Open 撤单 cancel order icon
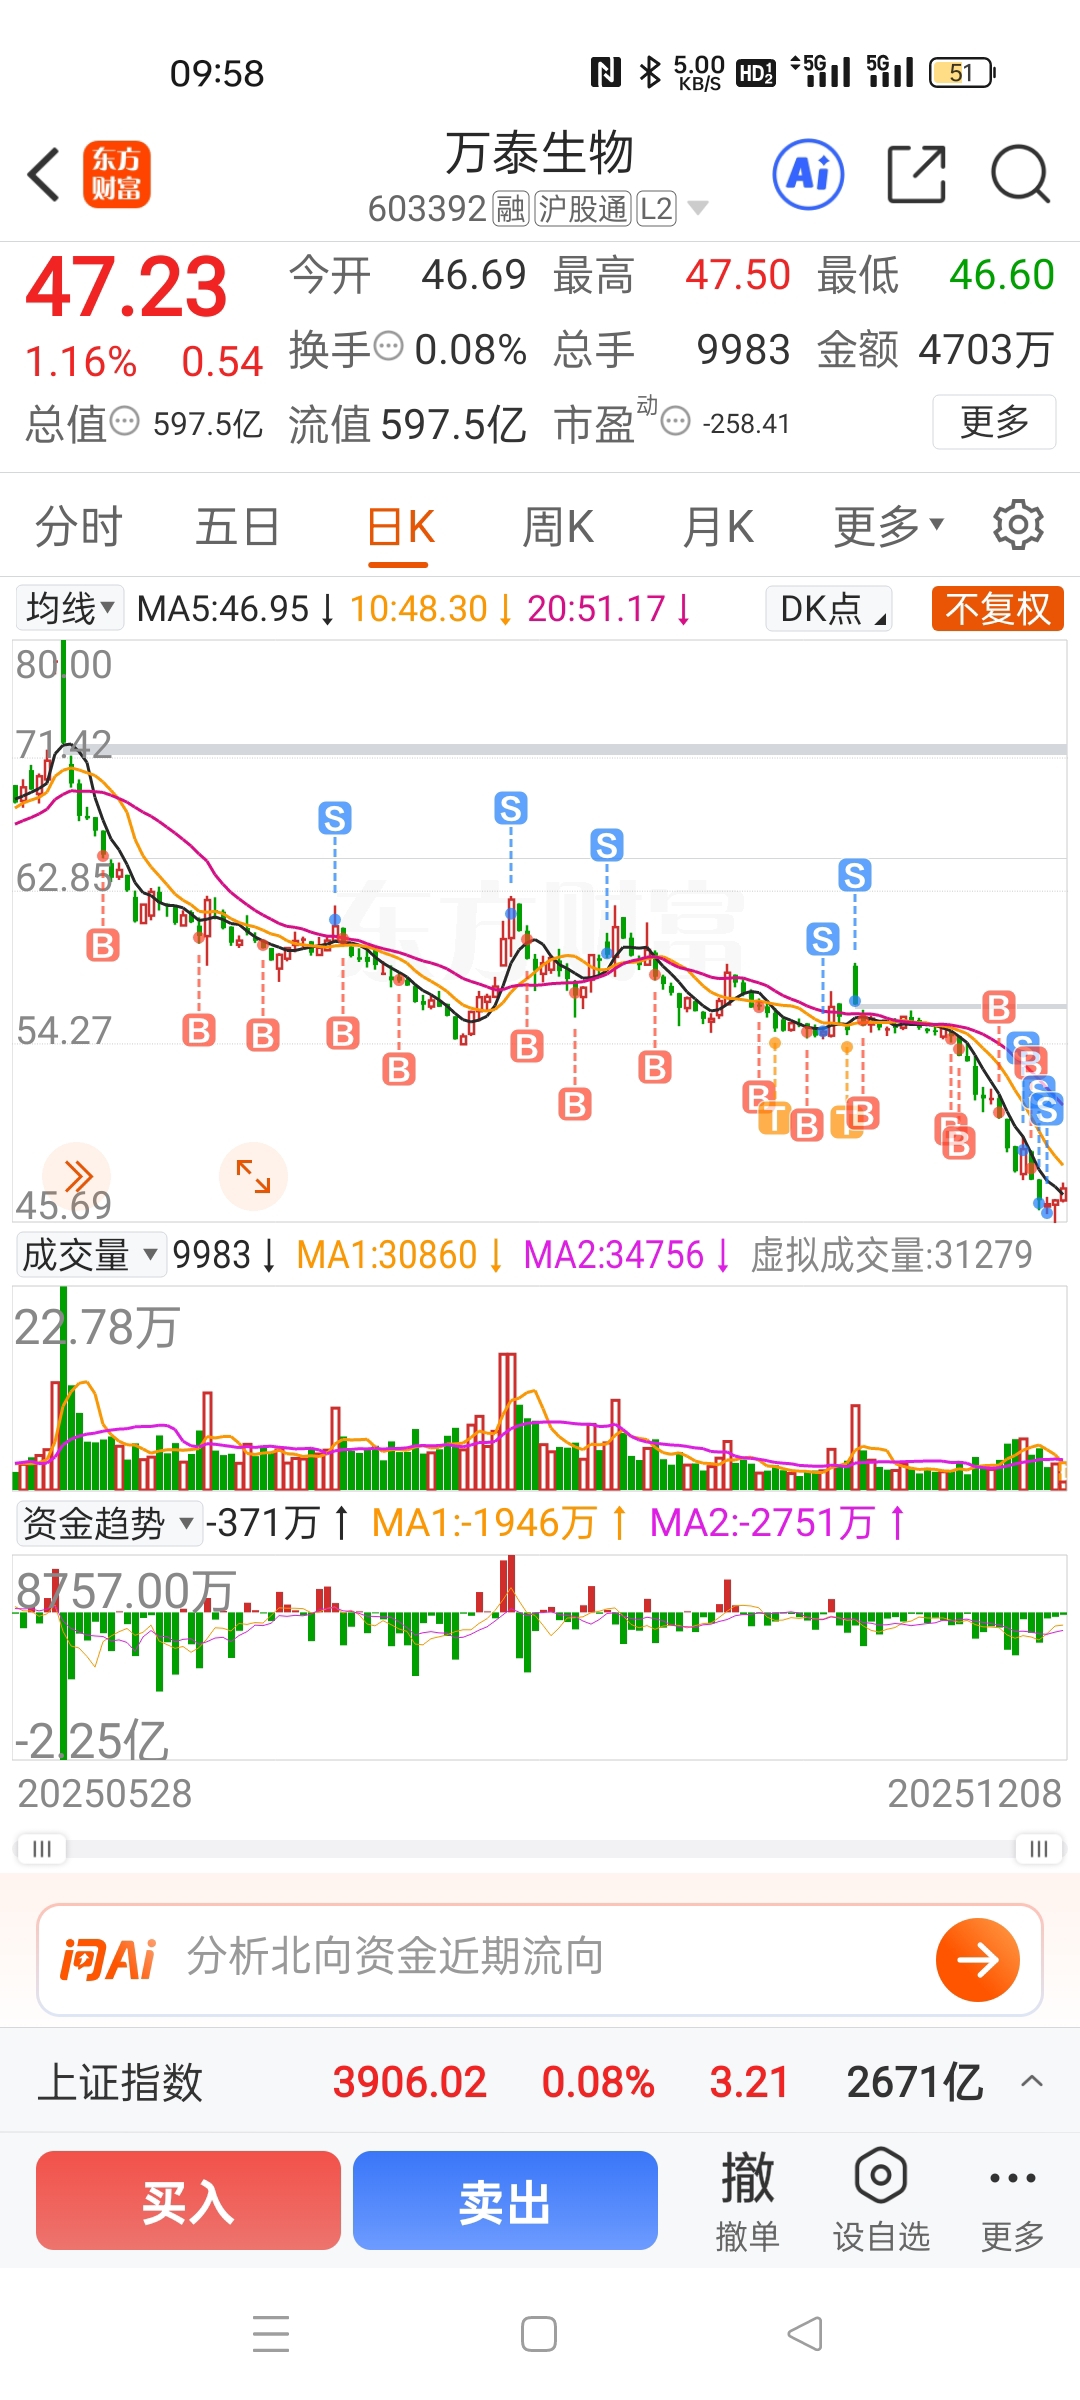The height and width of the screenshot is (2400, 1080). (x=747, y=2200)
